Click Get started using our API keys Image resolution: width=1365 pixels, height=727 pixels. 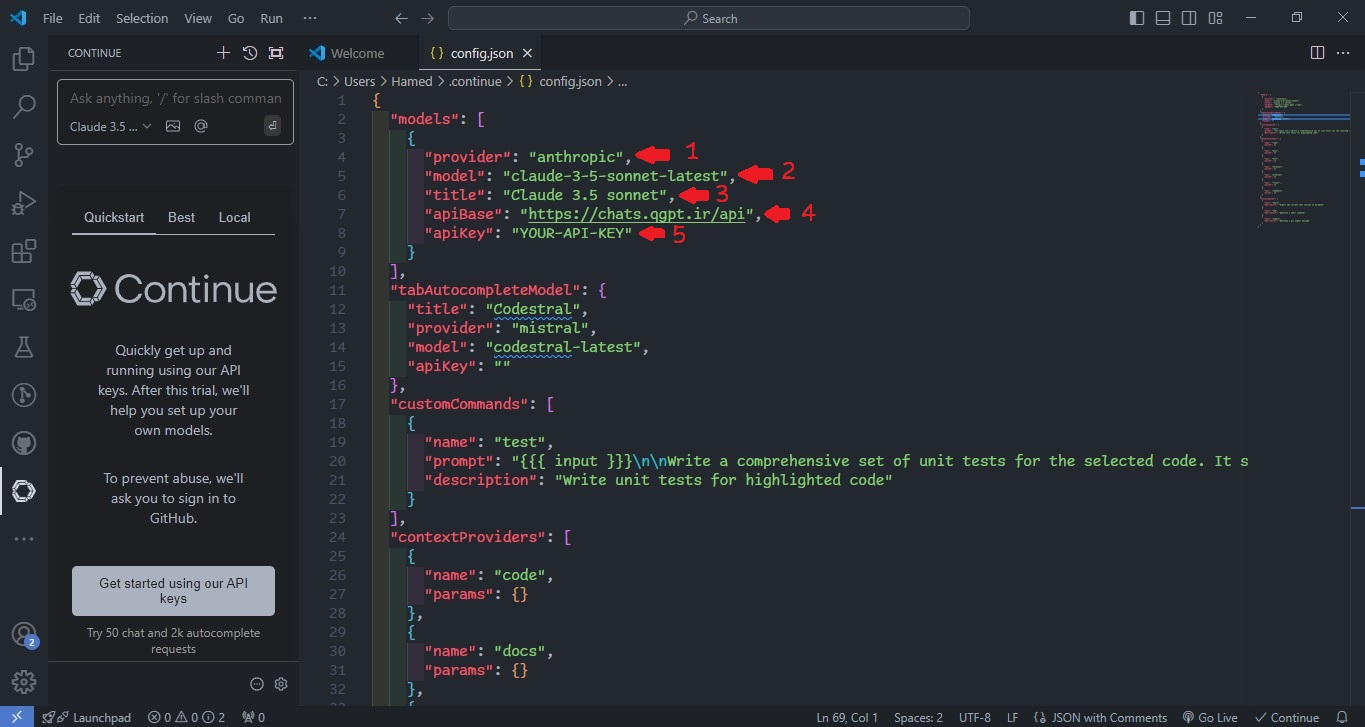[x=173, y=590]
